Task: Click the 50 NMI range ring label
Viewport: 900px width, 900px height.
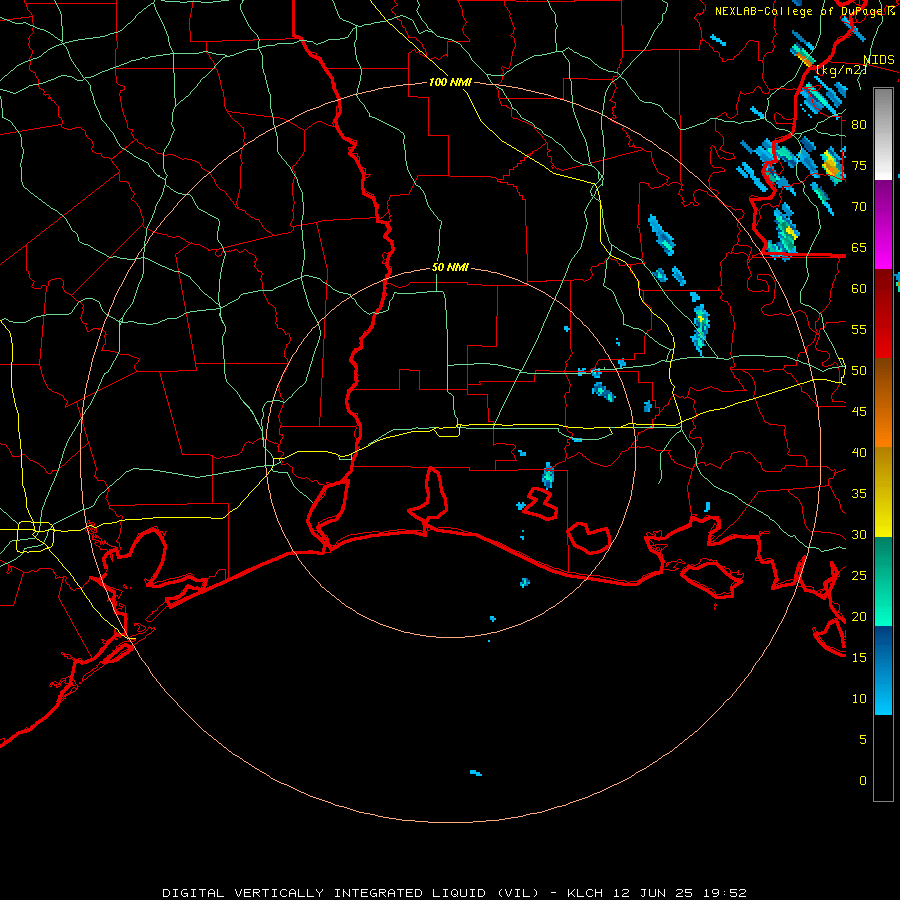Action: 450,267
